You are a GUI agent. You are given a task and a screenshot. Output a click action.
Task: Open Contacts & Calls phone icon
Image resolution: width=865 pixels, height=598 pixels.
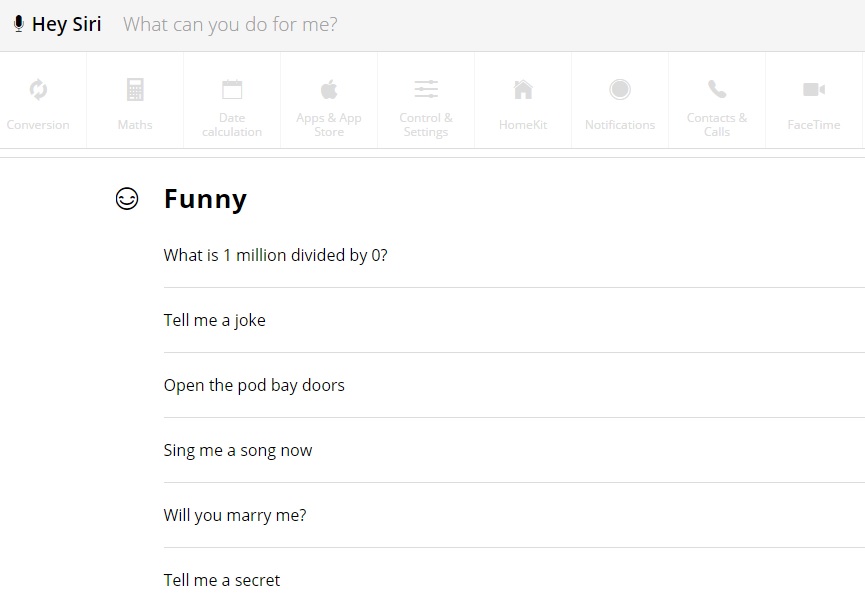coord(717,89)
